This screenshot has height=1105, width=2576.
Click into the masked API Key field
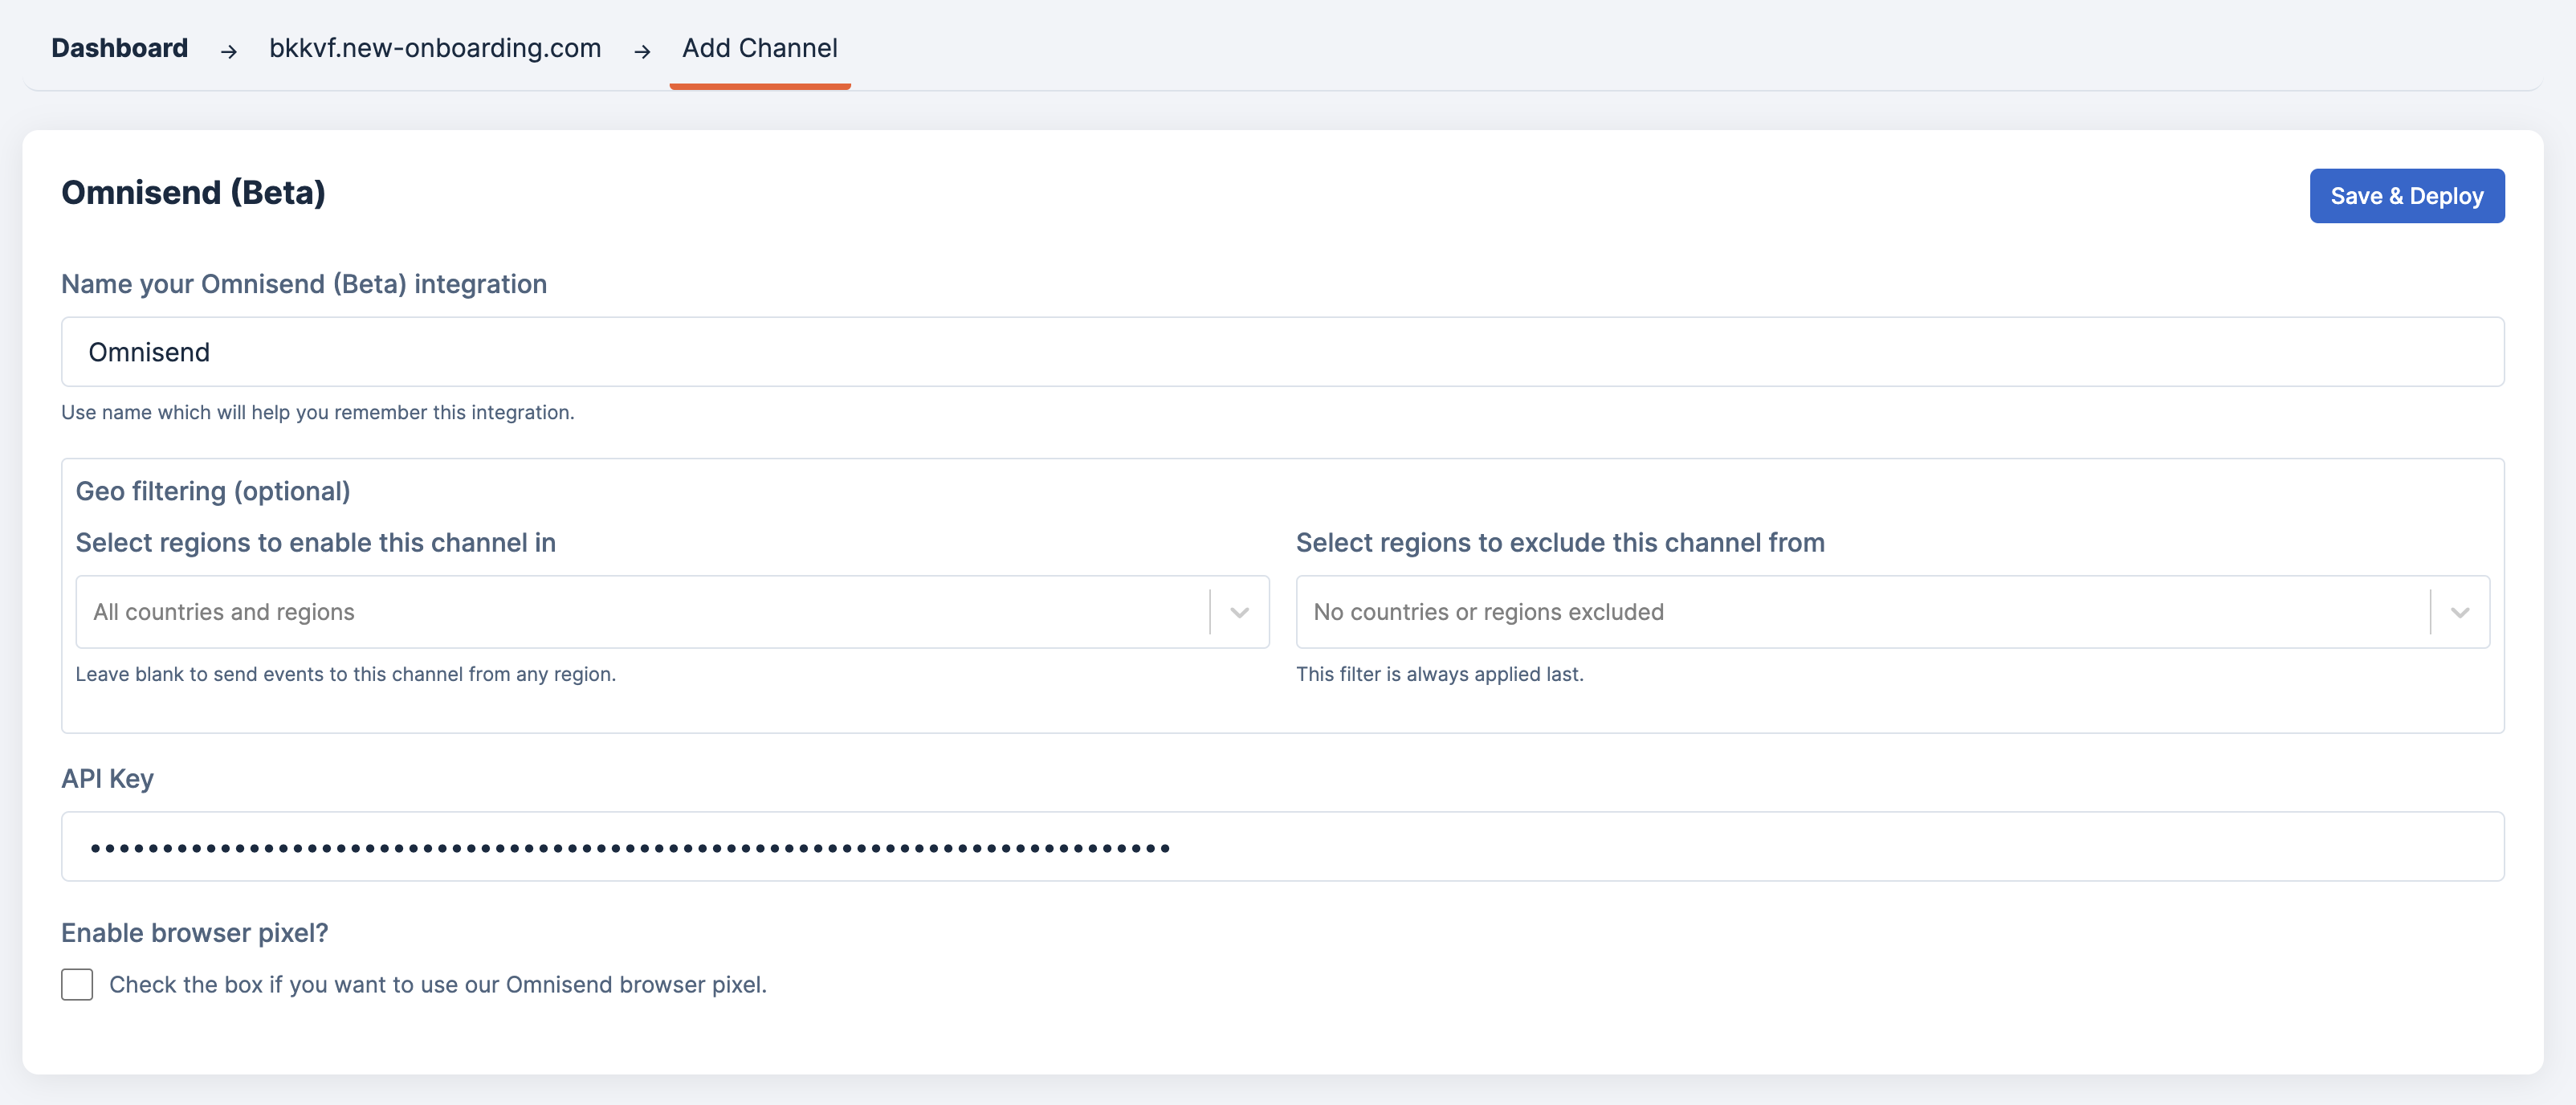1282,847
